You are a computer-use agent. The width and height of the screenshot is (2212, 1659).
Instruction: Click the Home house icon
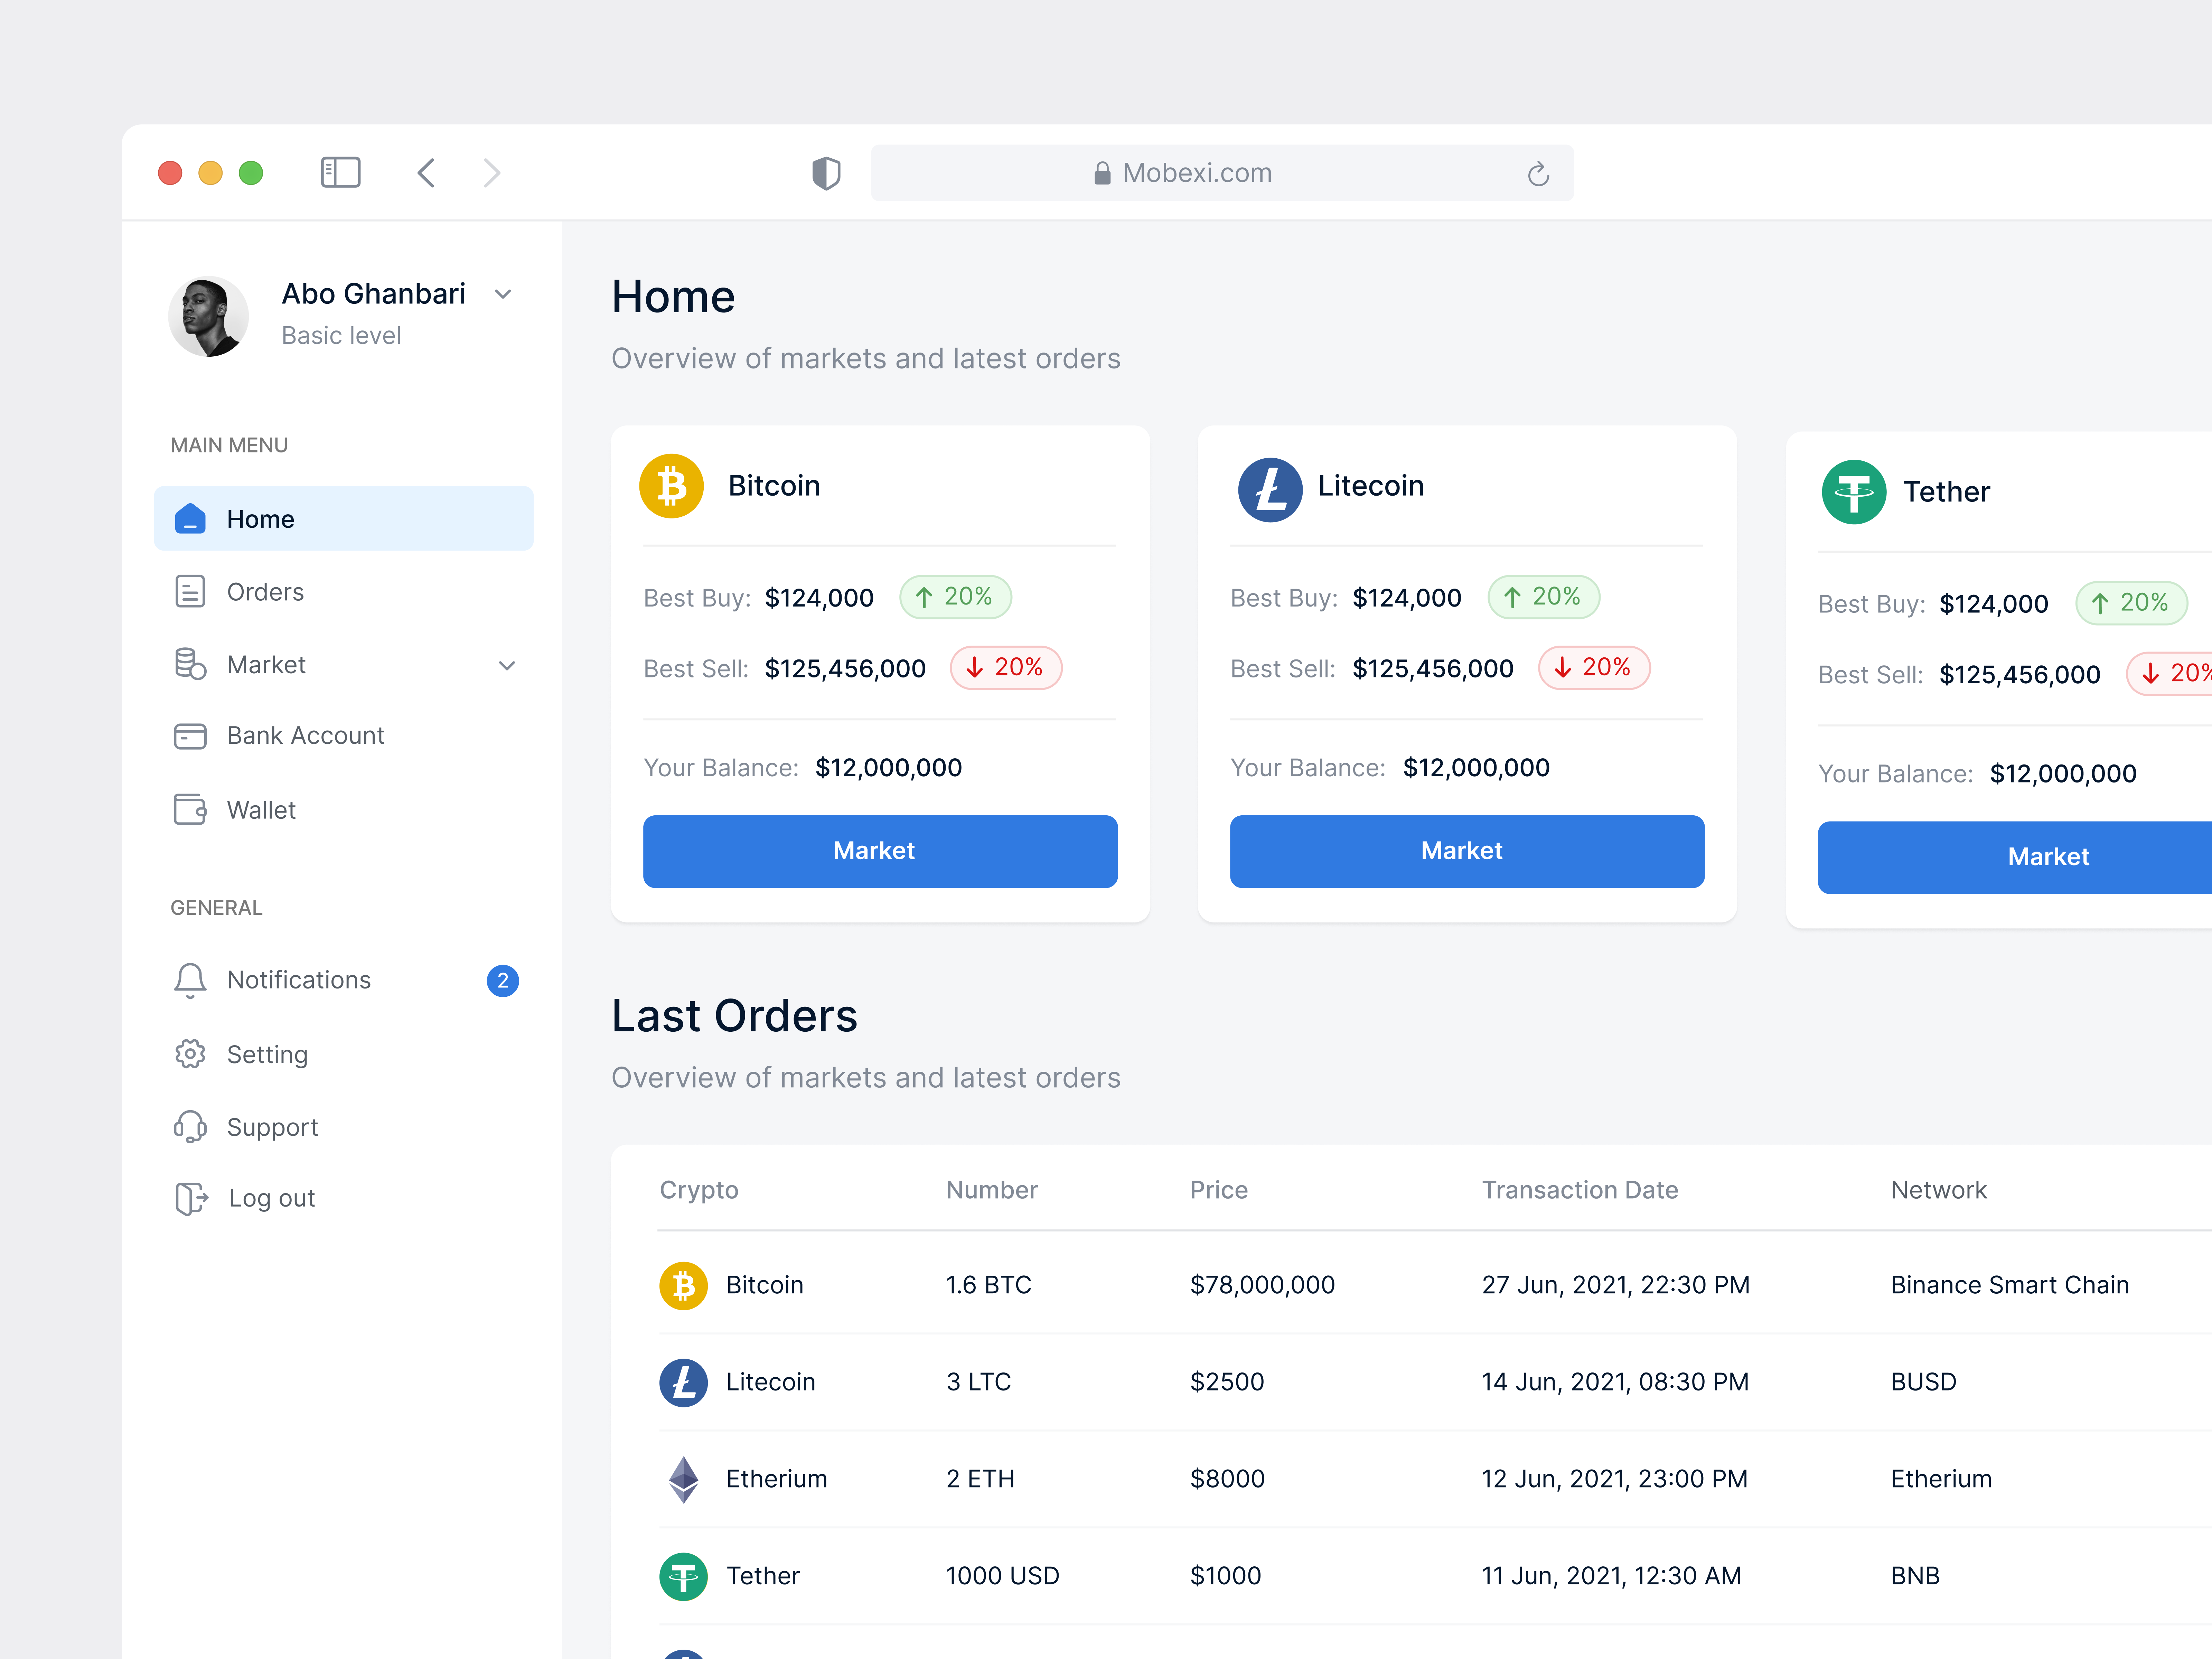[190, 519]
